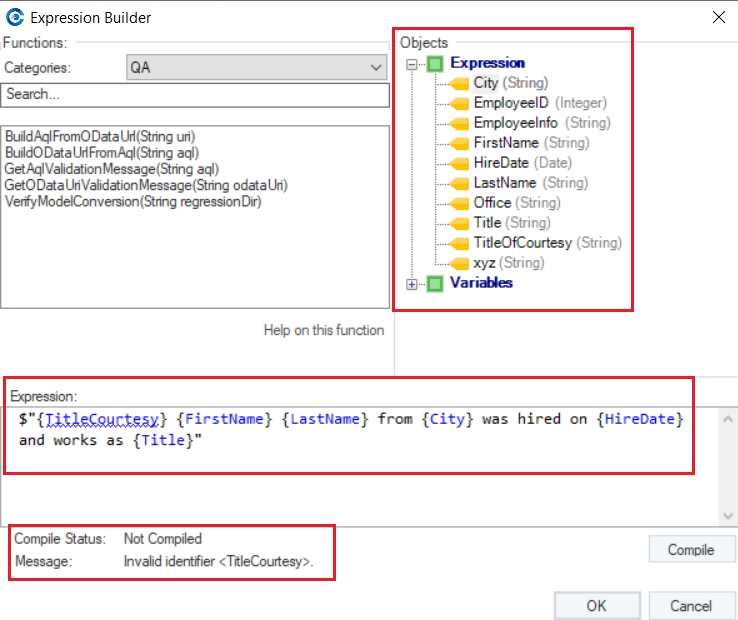Click the underlined TitleCourtesy token in the expression
738x620 pixels.
[102, 419]
